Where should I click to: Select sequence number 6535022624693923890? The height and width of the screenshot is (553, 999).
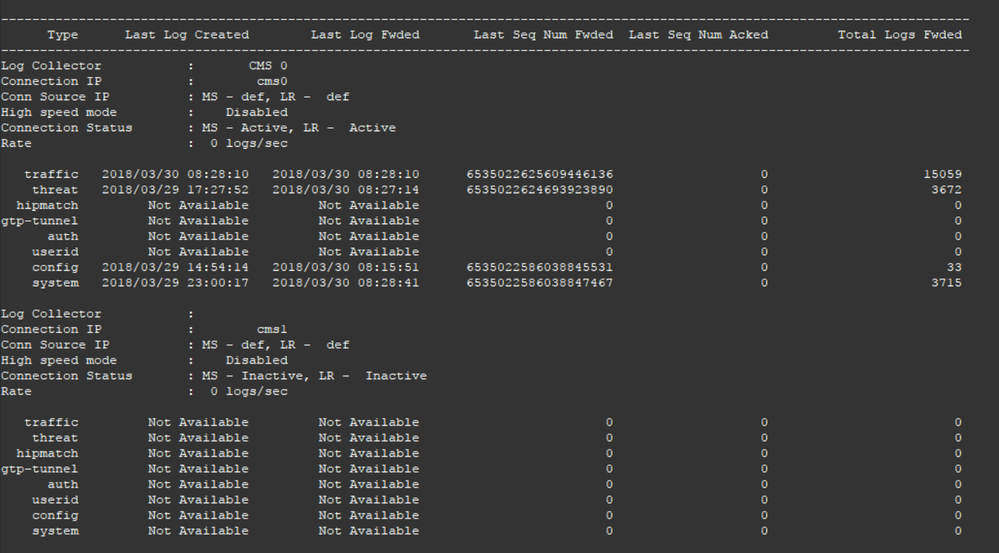click(539, 190)
